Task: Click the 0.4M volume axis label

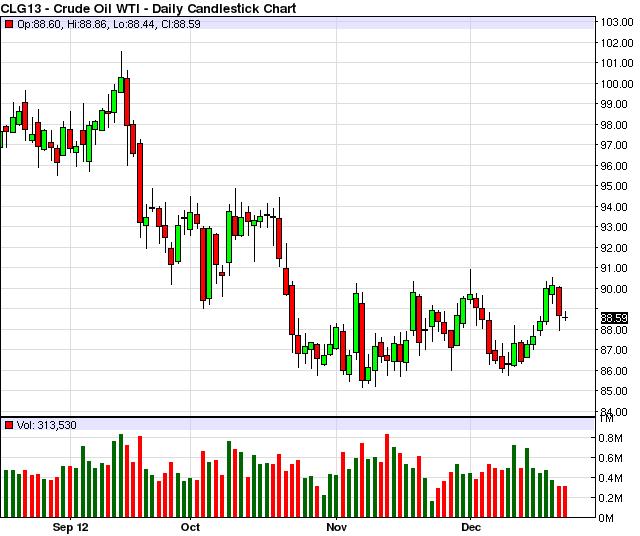Action: pos(611,478)
